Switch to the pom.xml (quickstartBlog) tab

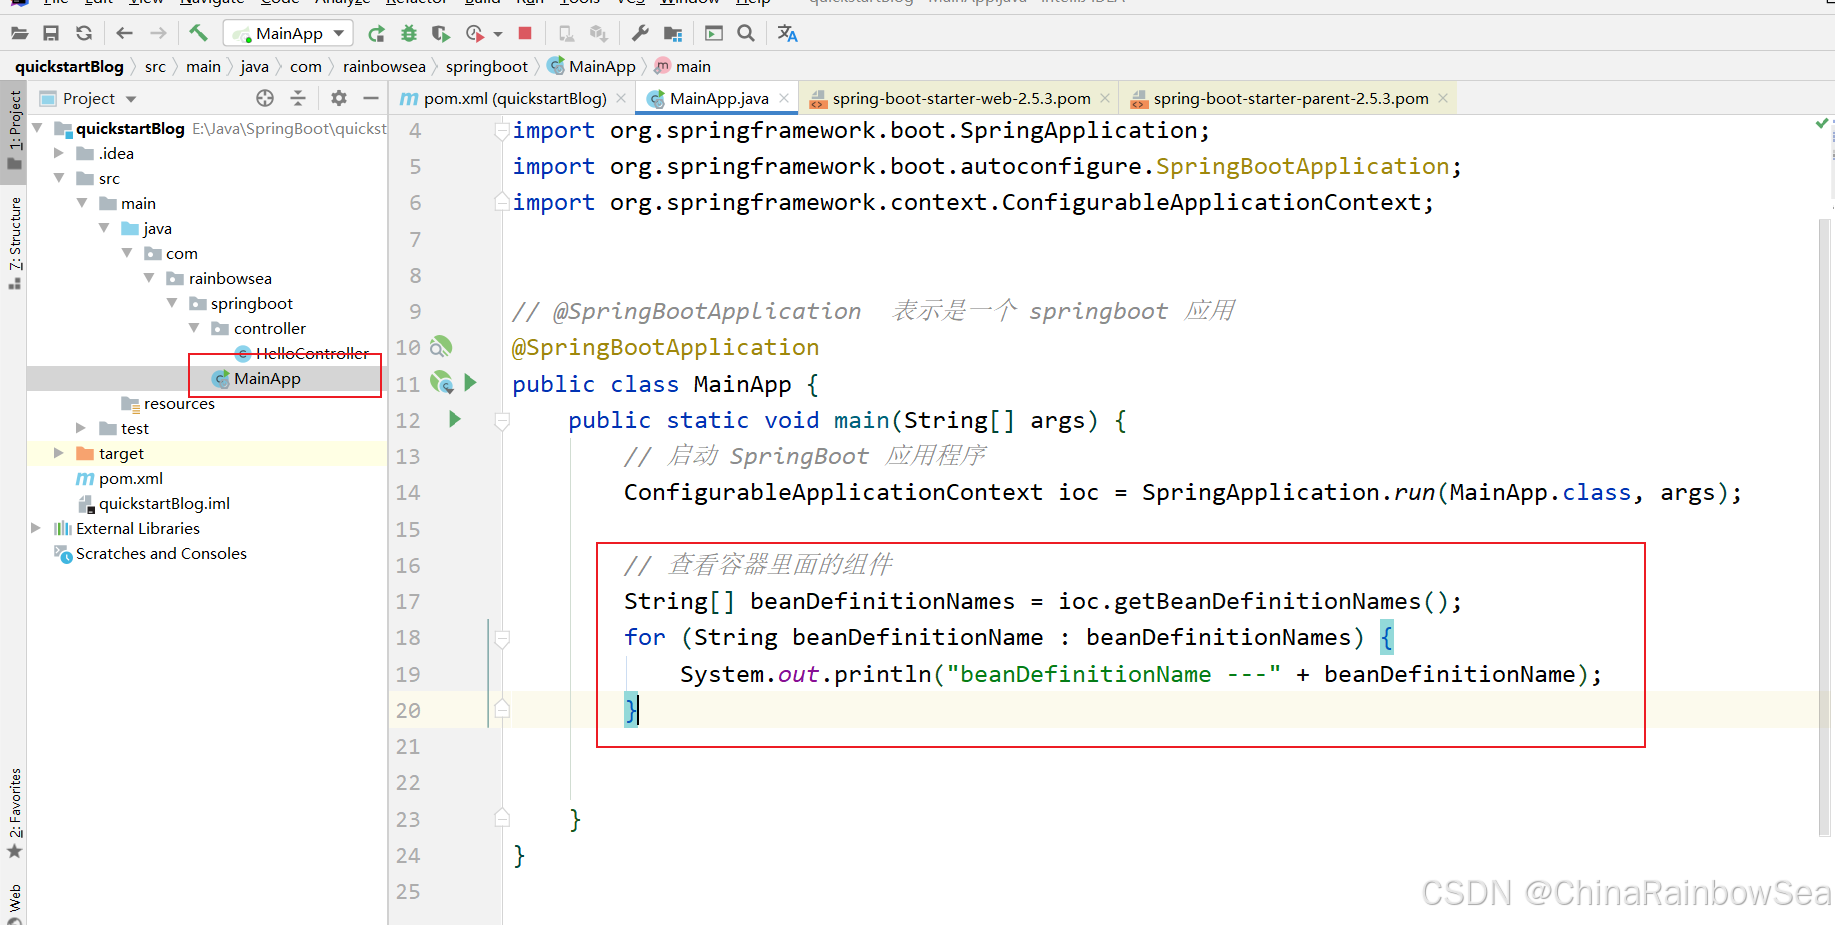513,98
